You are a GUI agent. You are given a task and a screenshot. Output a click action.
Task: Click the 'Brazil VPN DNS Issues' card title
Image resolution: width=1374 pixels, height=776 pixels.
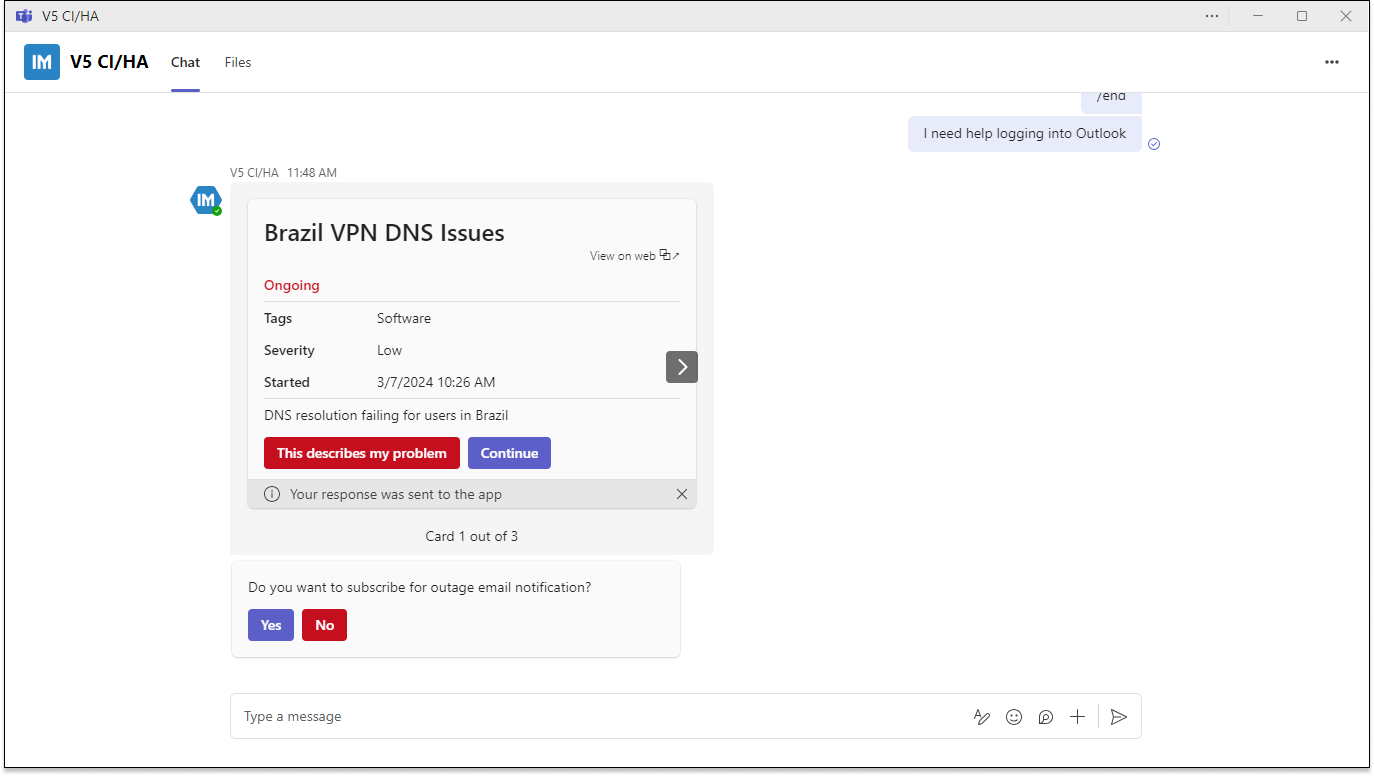(384, 233)
